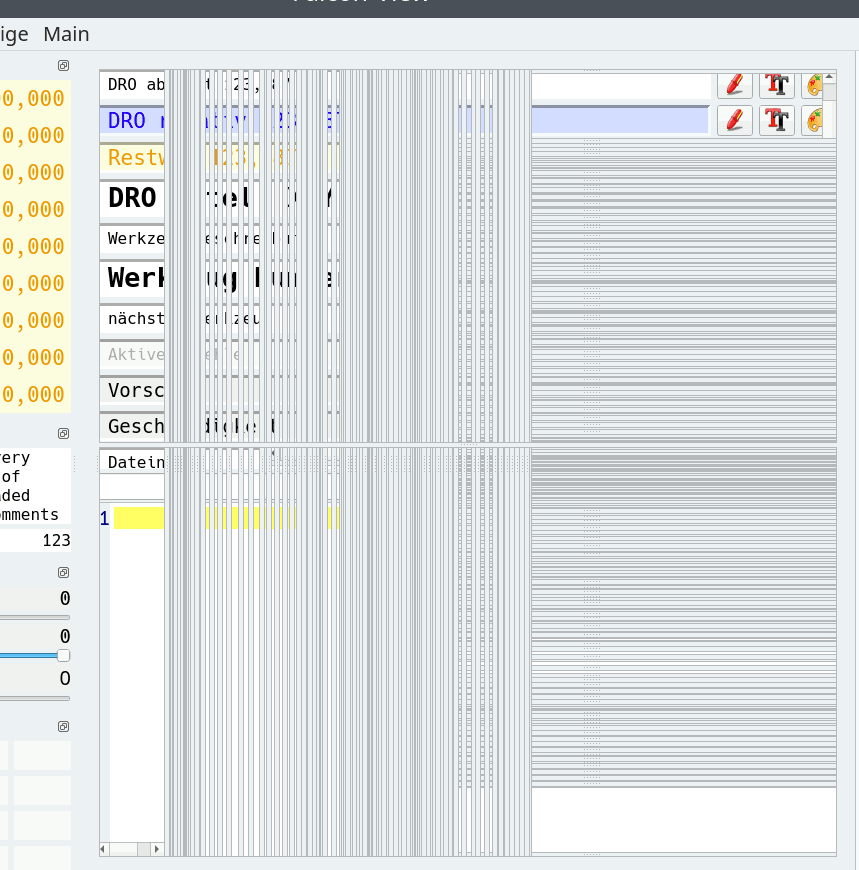
Task: Open the partially visible menu left of Main
Action: pos(13,34)
